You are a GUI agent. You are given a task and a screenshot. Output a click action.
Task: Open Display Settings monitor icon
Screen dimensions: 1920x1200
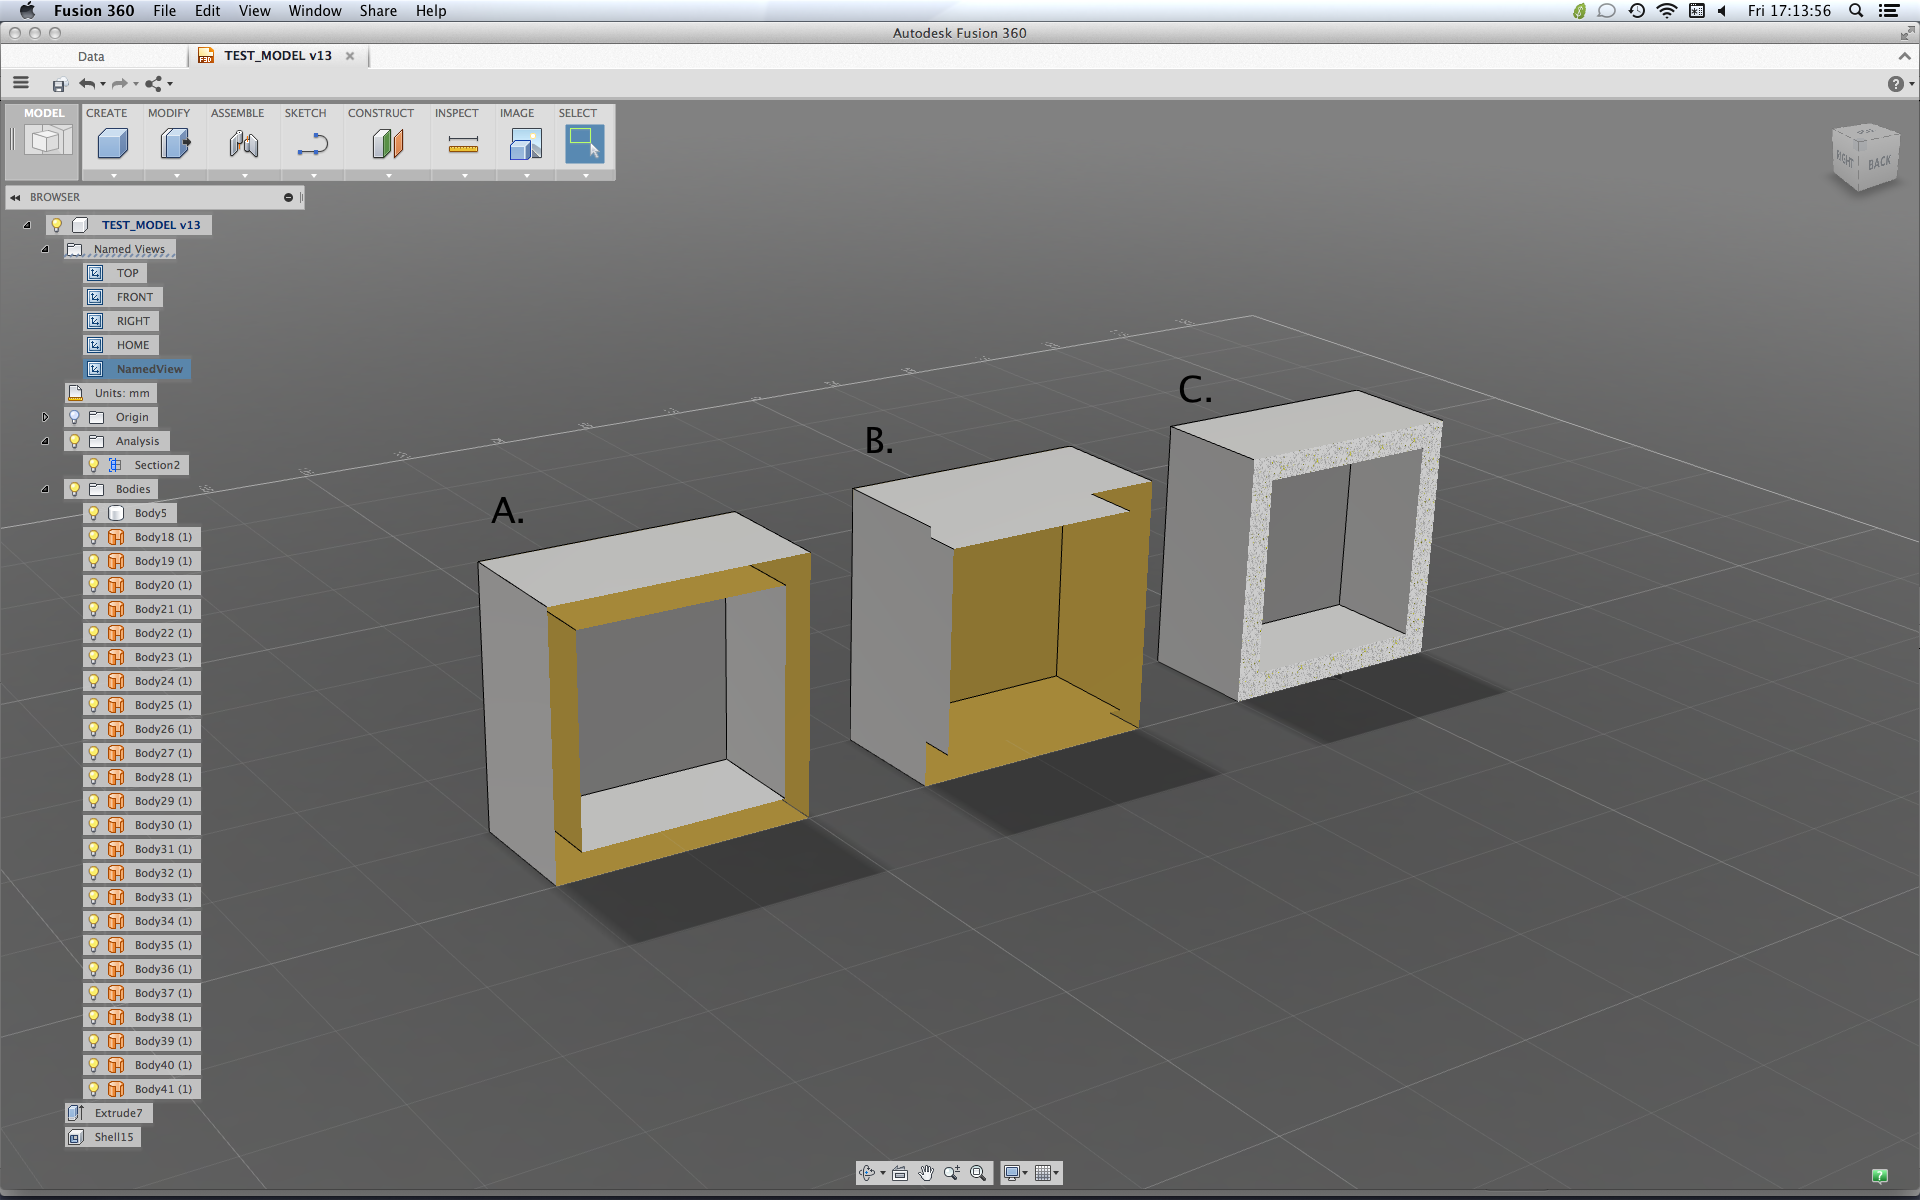(x=1012, y=1173)
